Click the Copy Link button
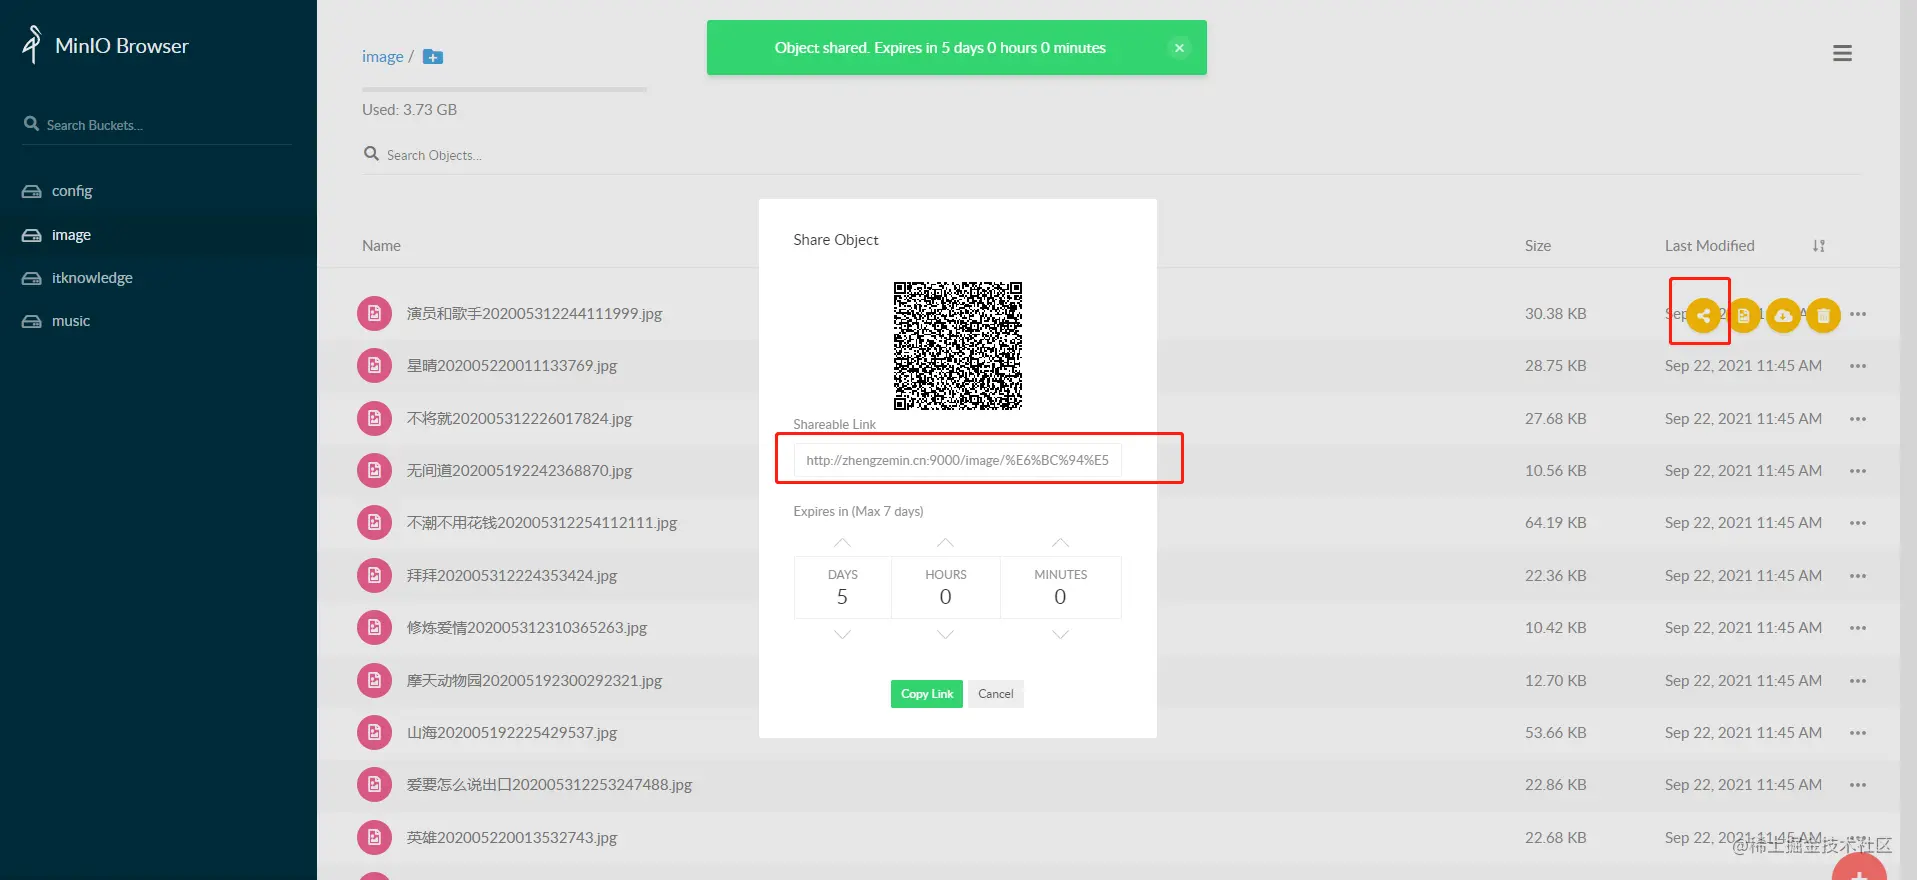1917x880 pixels. coord(926,694)
